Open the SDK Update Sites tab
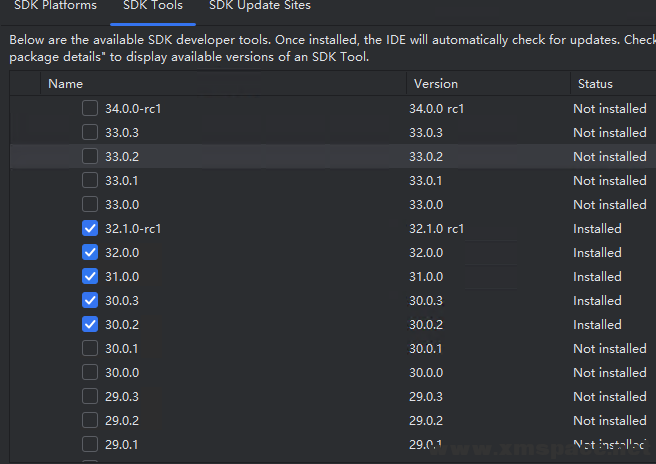This screenshot has height=464, width=656. click(260, 6)
